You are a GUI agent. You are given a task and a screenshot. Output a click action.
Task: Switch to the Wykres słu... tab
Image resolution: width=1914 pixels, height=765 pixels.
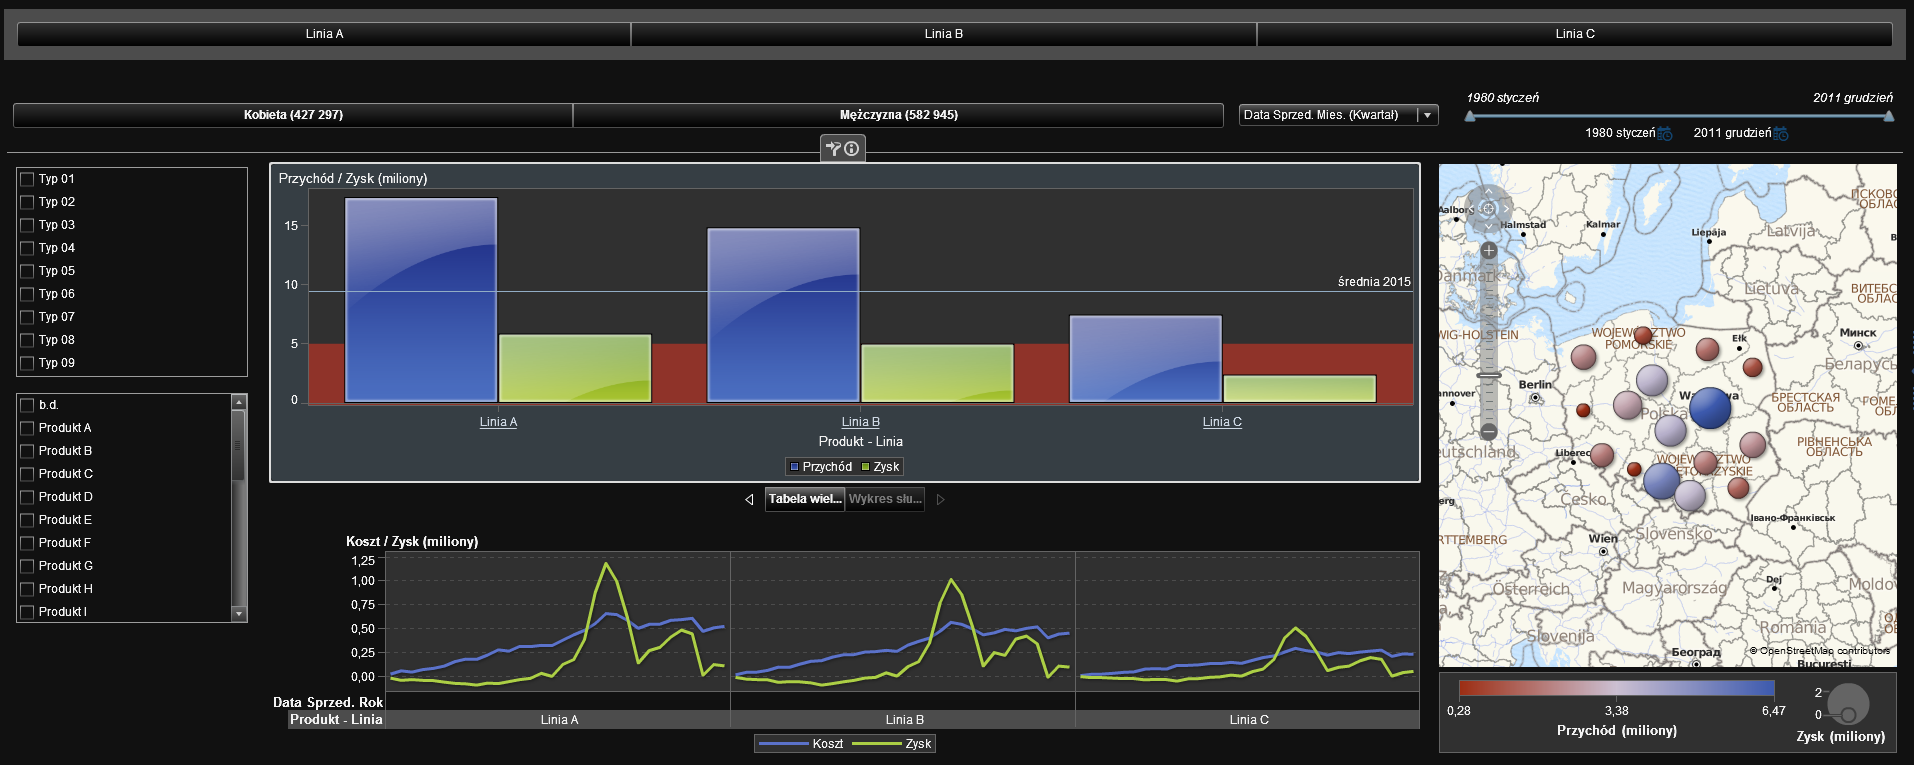(x=885, y=499)
